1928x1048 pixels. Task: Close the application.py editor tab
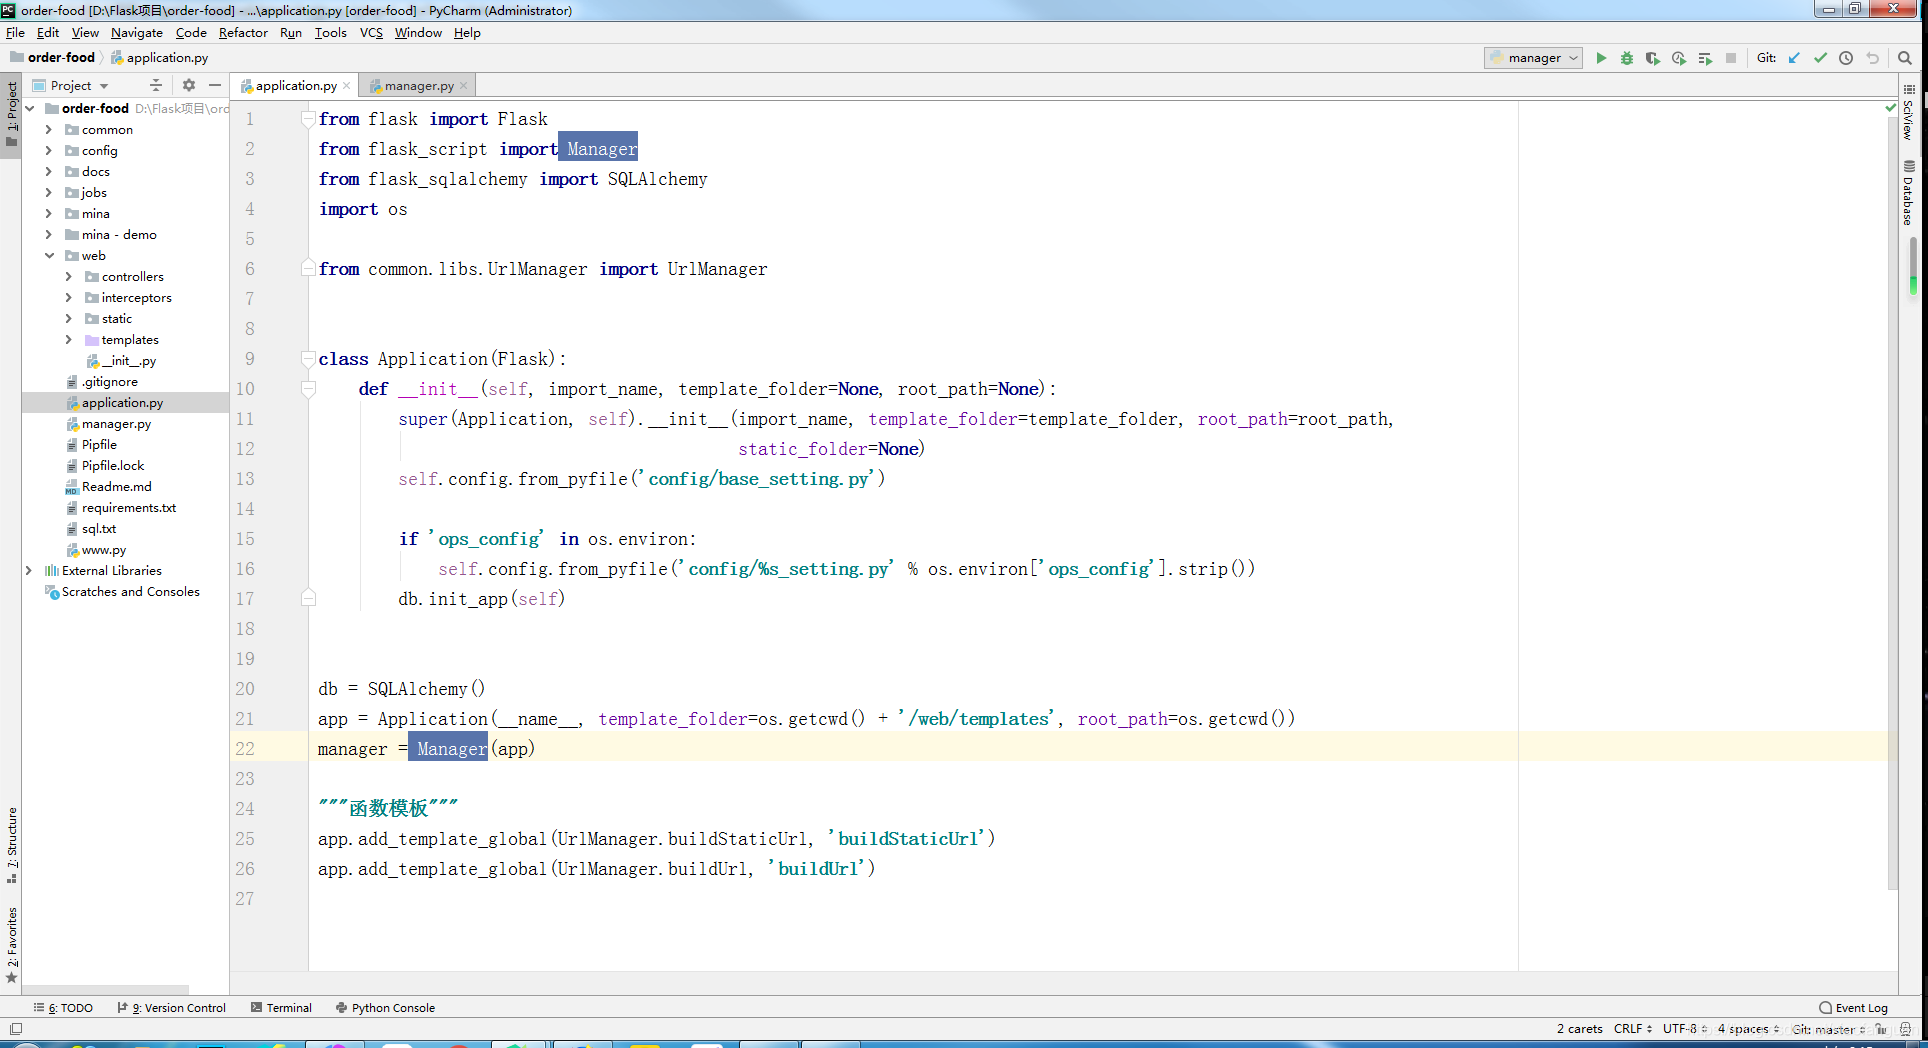click(x=347, y=86)
